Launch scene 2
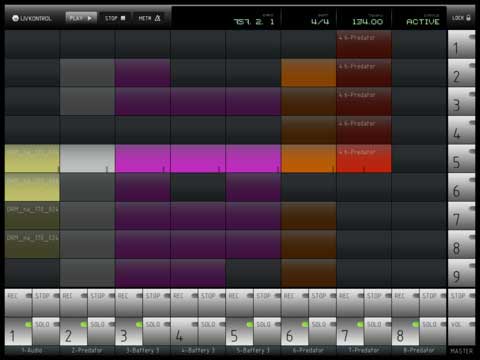 [x=461, y=73]
